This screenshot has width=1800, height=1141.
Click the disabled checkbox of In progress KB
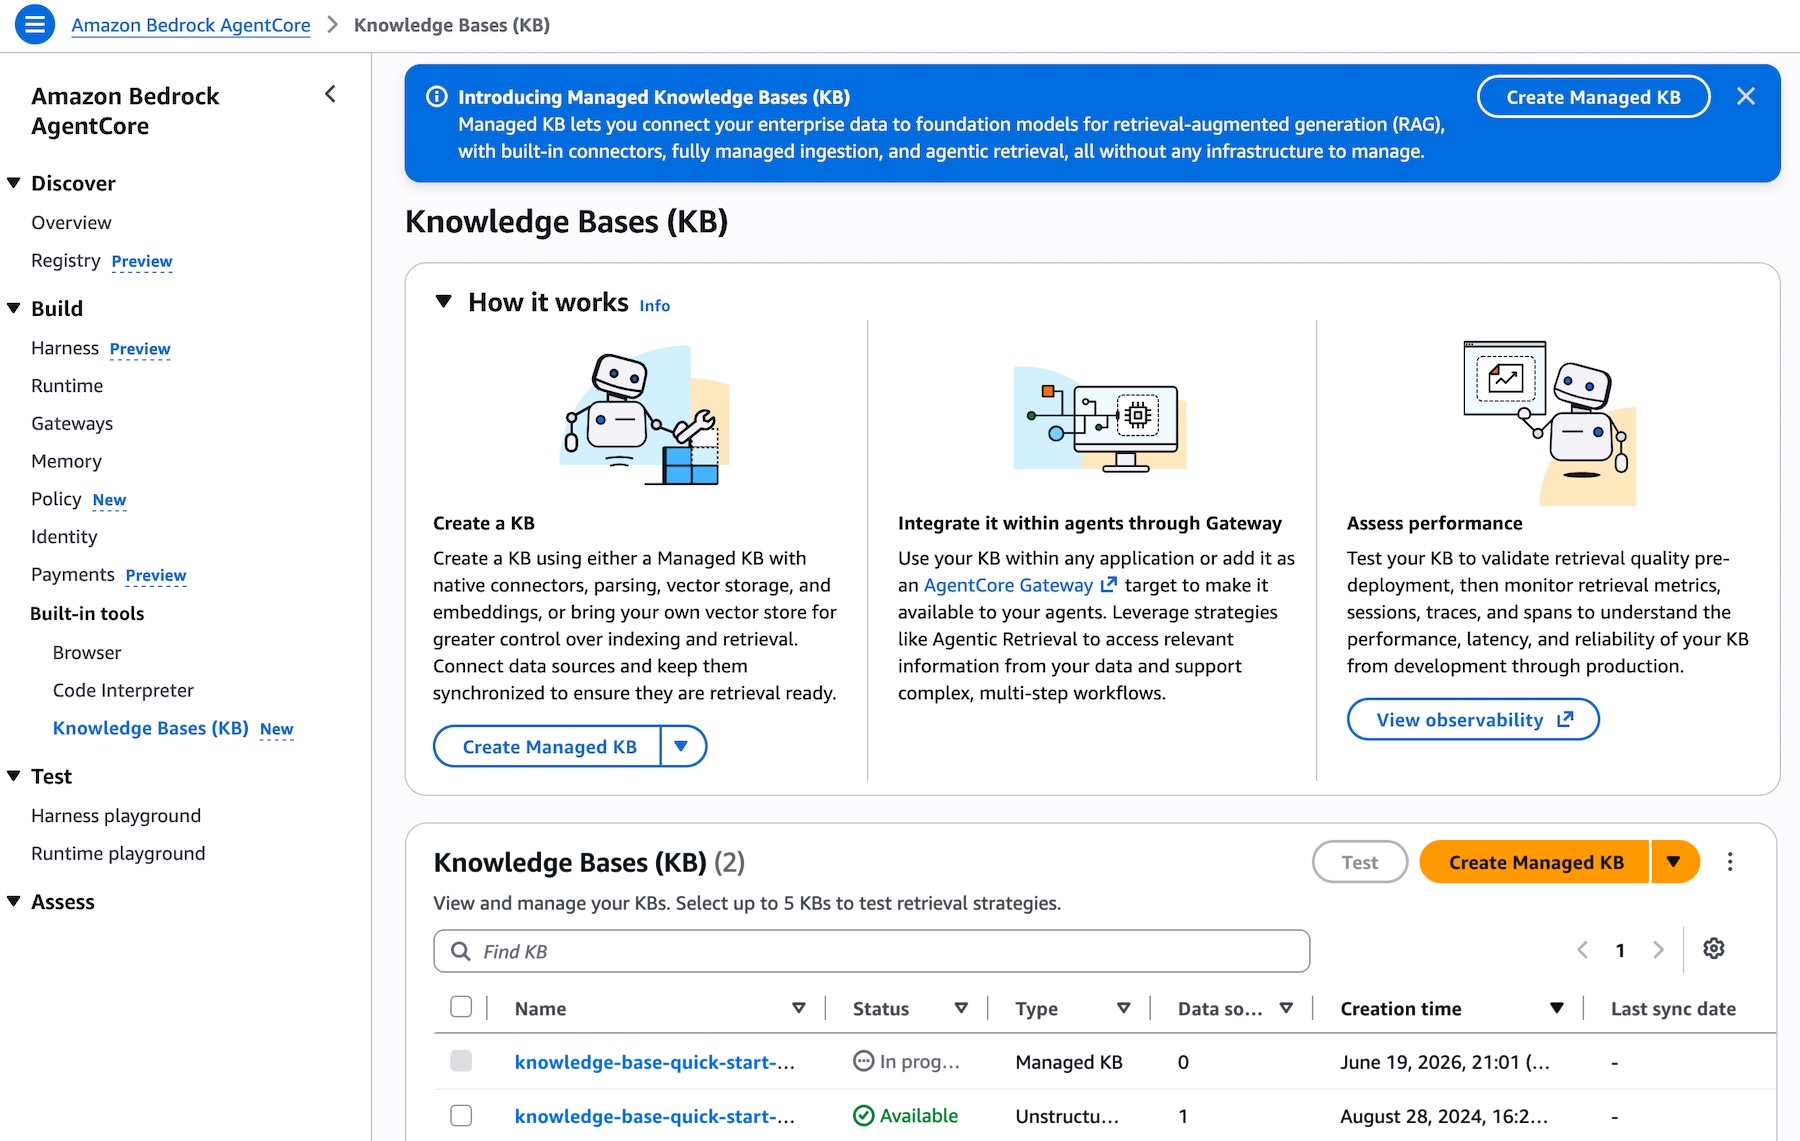(x=461, y=1060)
